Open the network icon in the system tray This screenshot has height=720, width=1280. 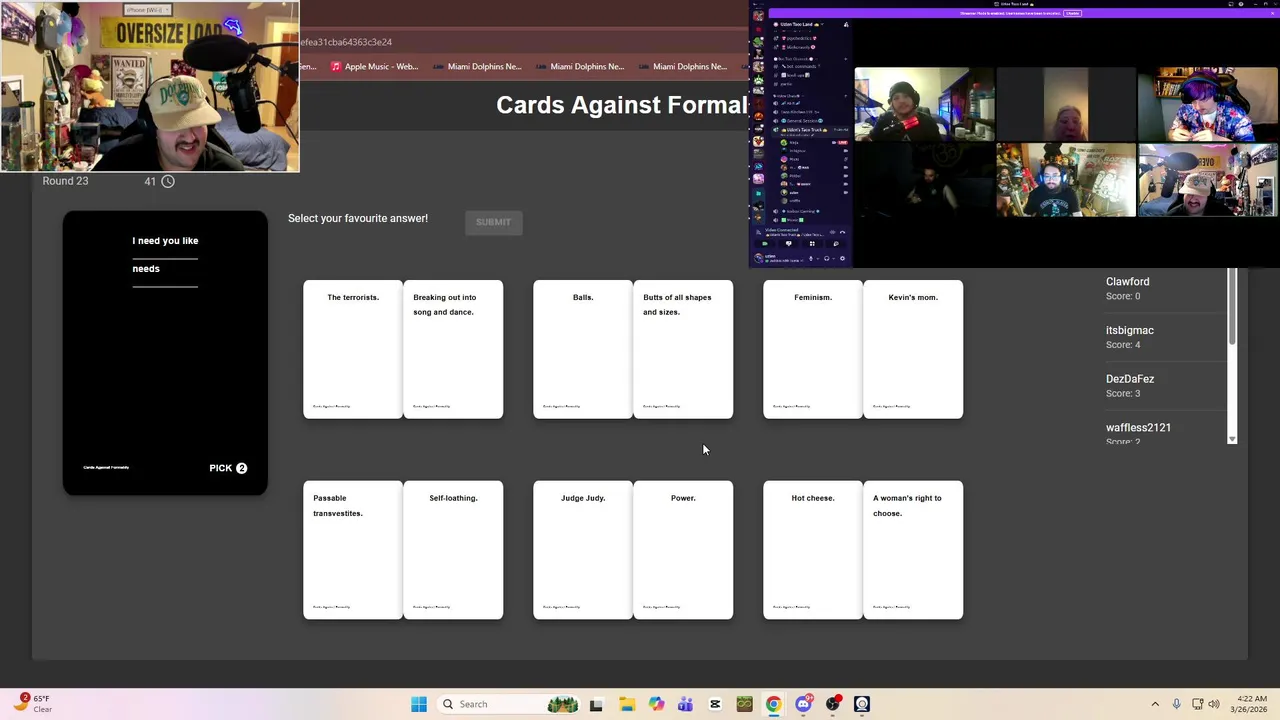(x=1197, y=704)
